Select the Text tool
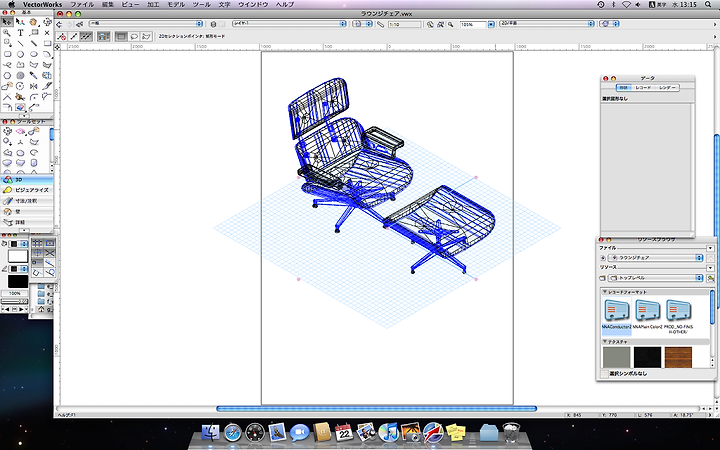The image size is (720, 450). point(20,33)
